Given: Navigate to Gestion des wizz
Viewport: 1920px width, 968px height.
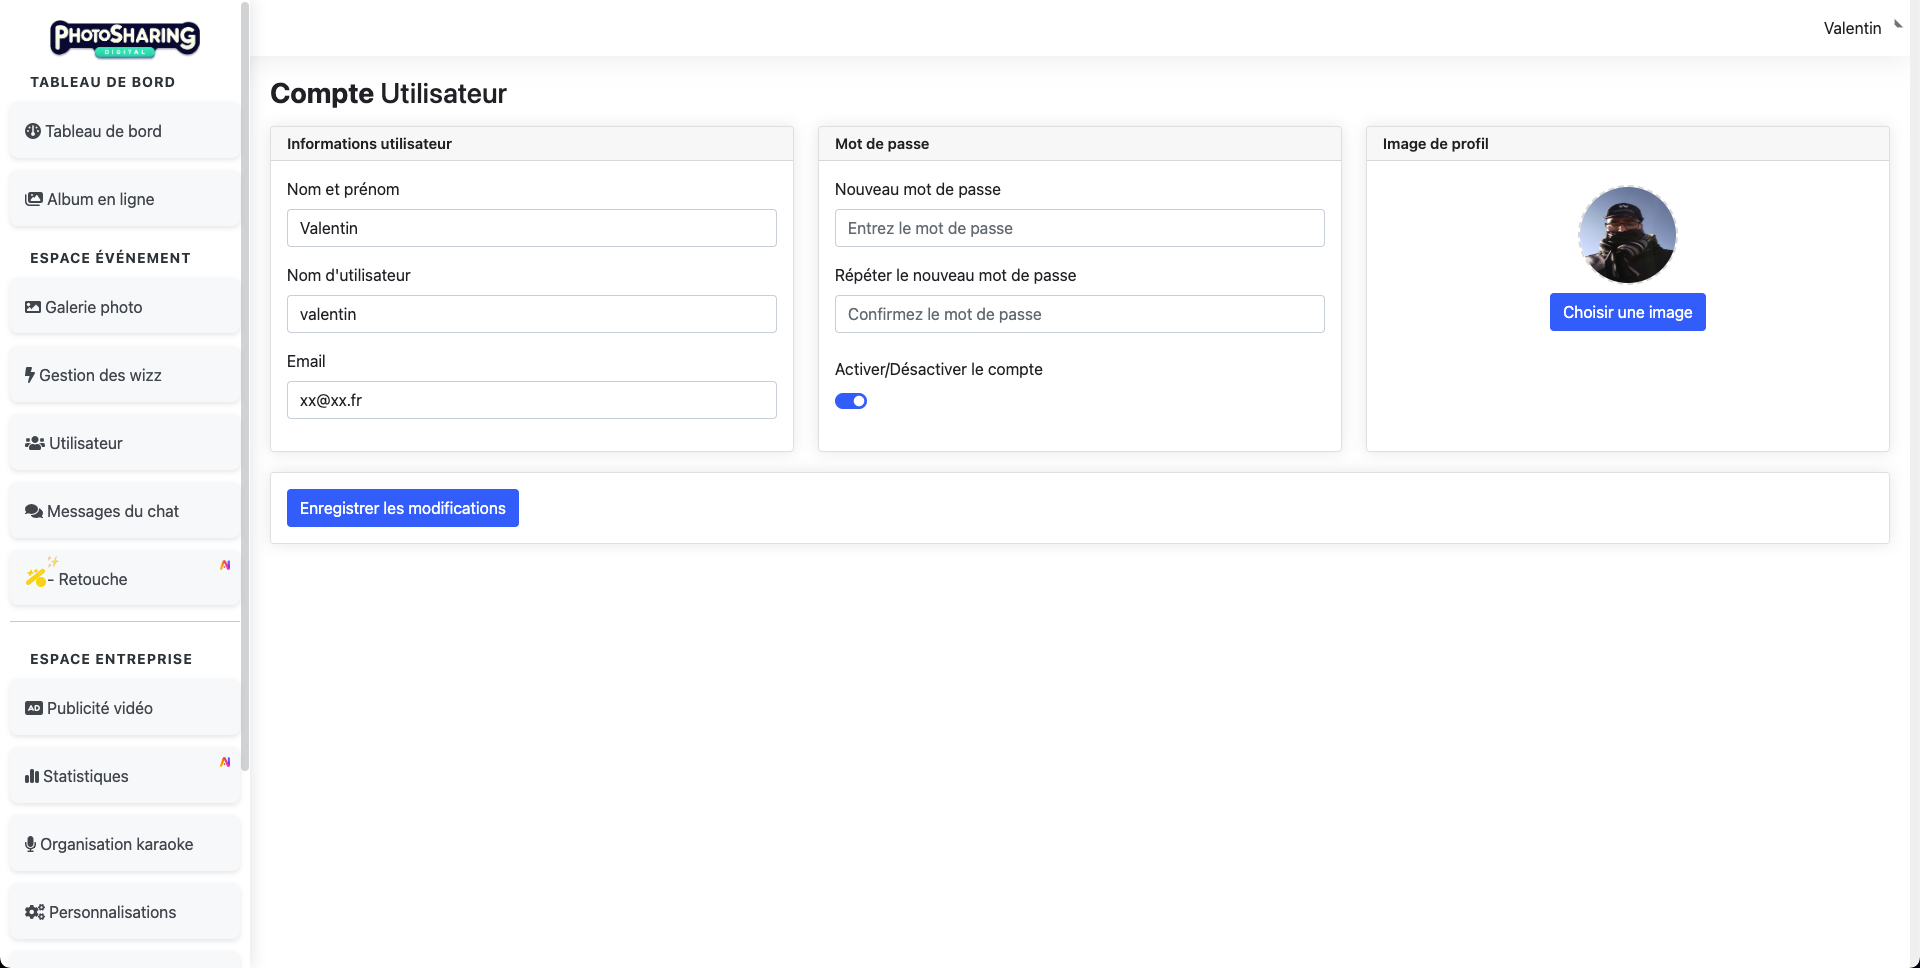Looking at the screenshot, I should [x=125, y=375].
